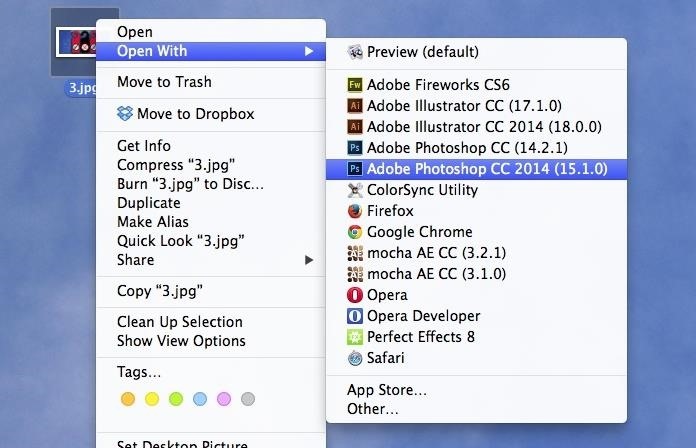Select Get Info from context menu
The height and width of the screenshot is (448, 696).
[211, 146]
